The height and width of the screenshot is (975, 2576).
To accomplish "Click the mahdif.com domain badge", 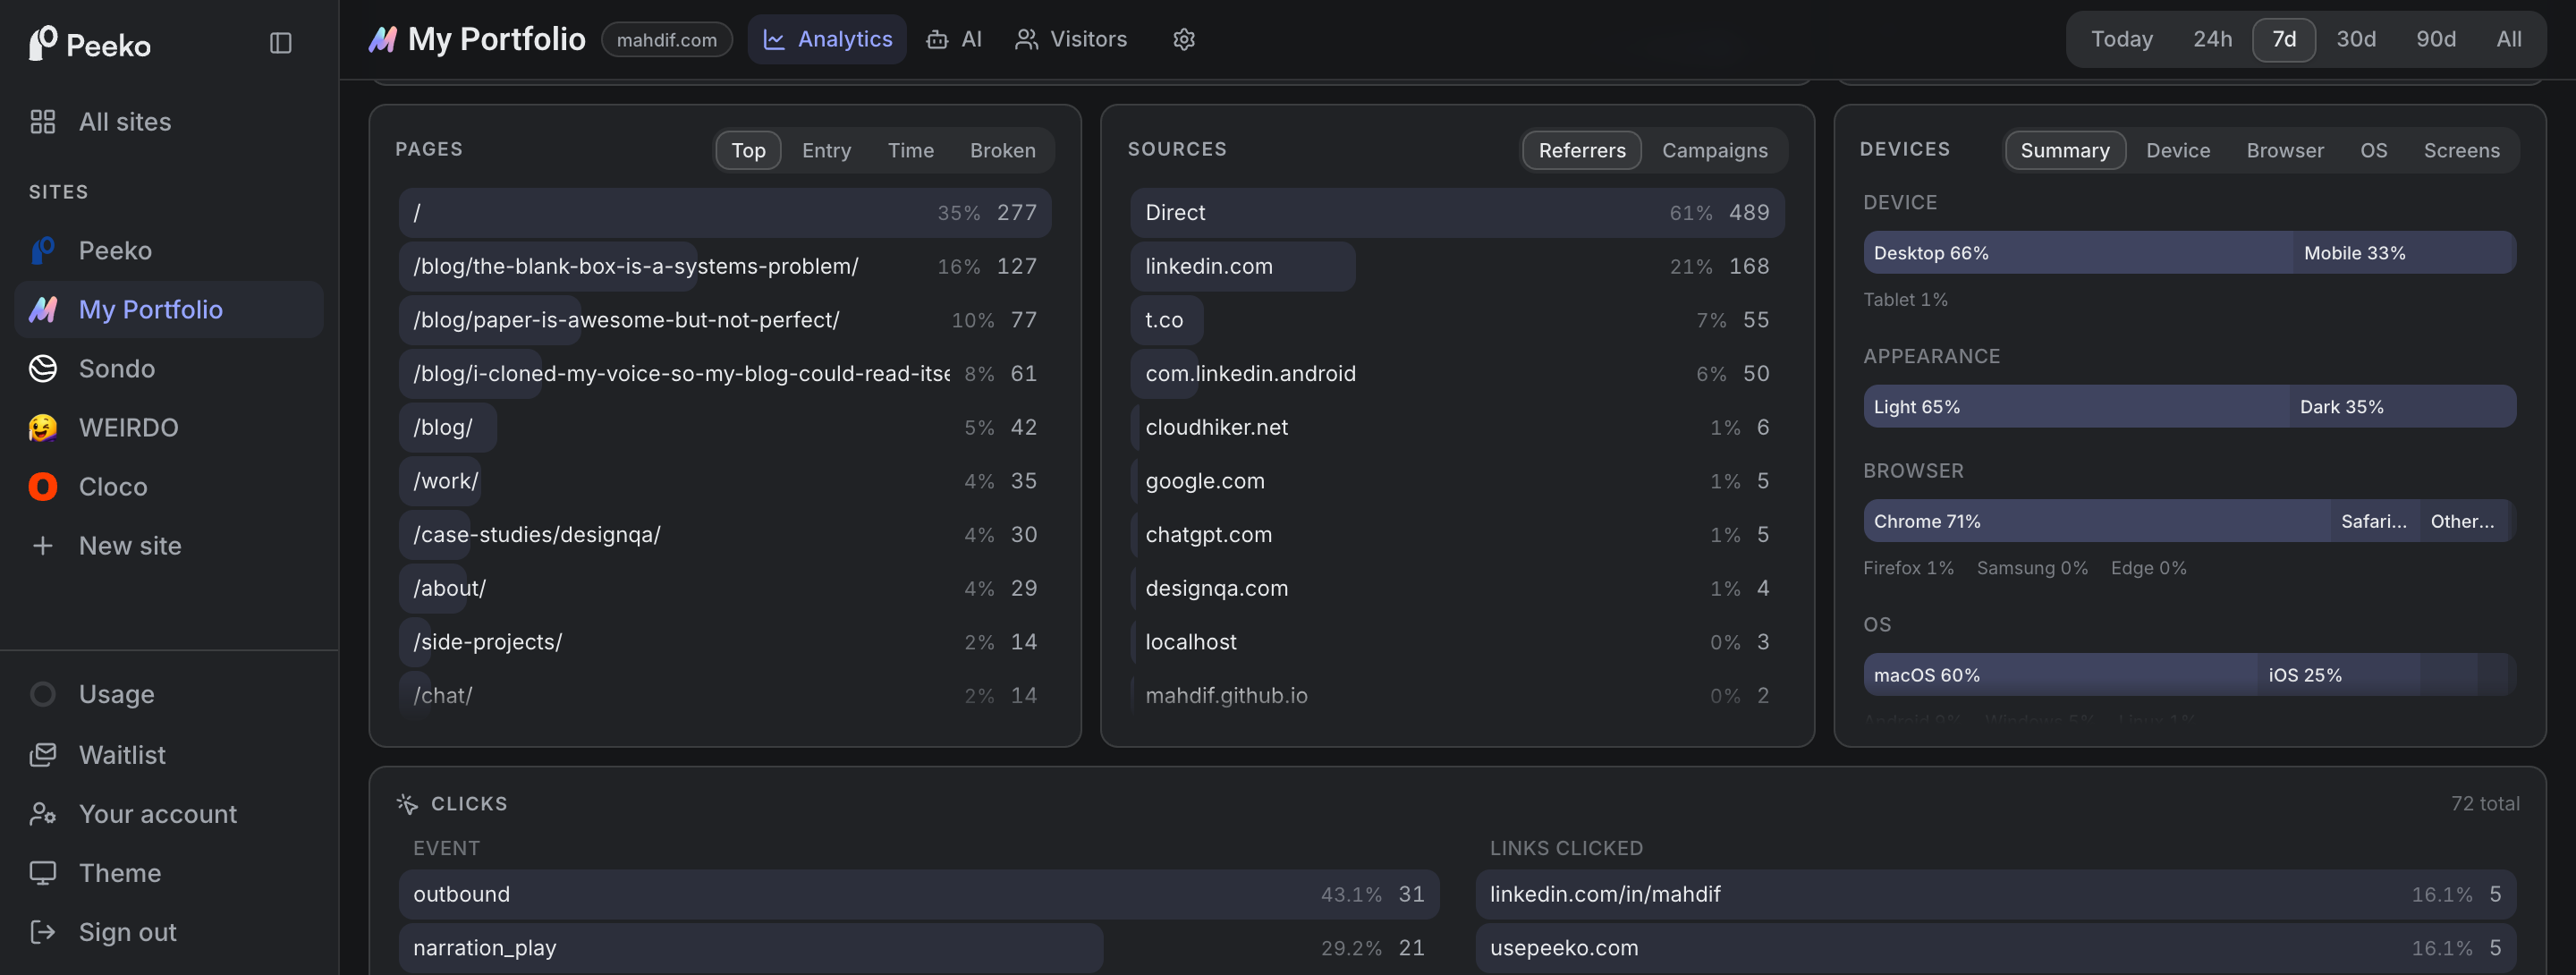I will point(667,39).
